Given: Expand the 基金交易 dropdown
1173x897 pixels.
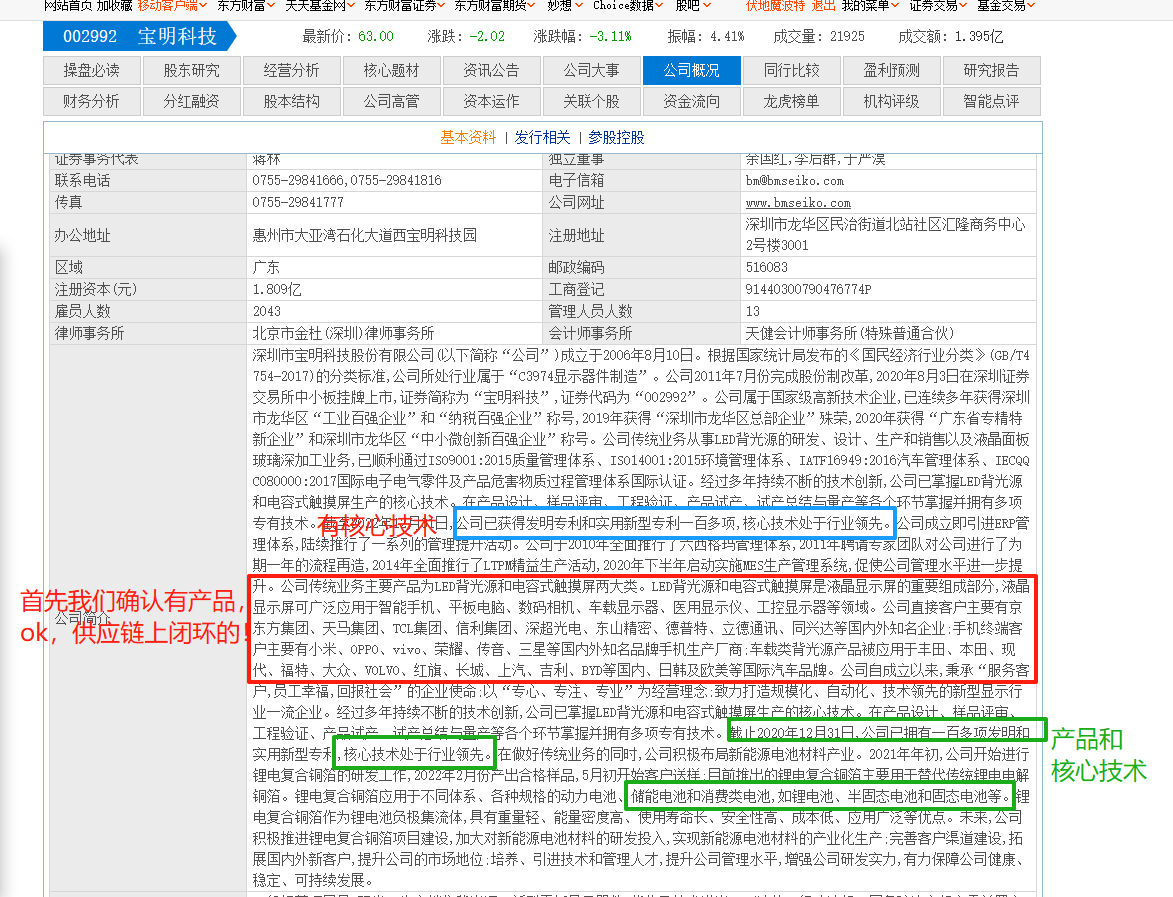Looking at the screenshot, I should pos(1006,6).
